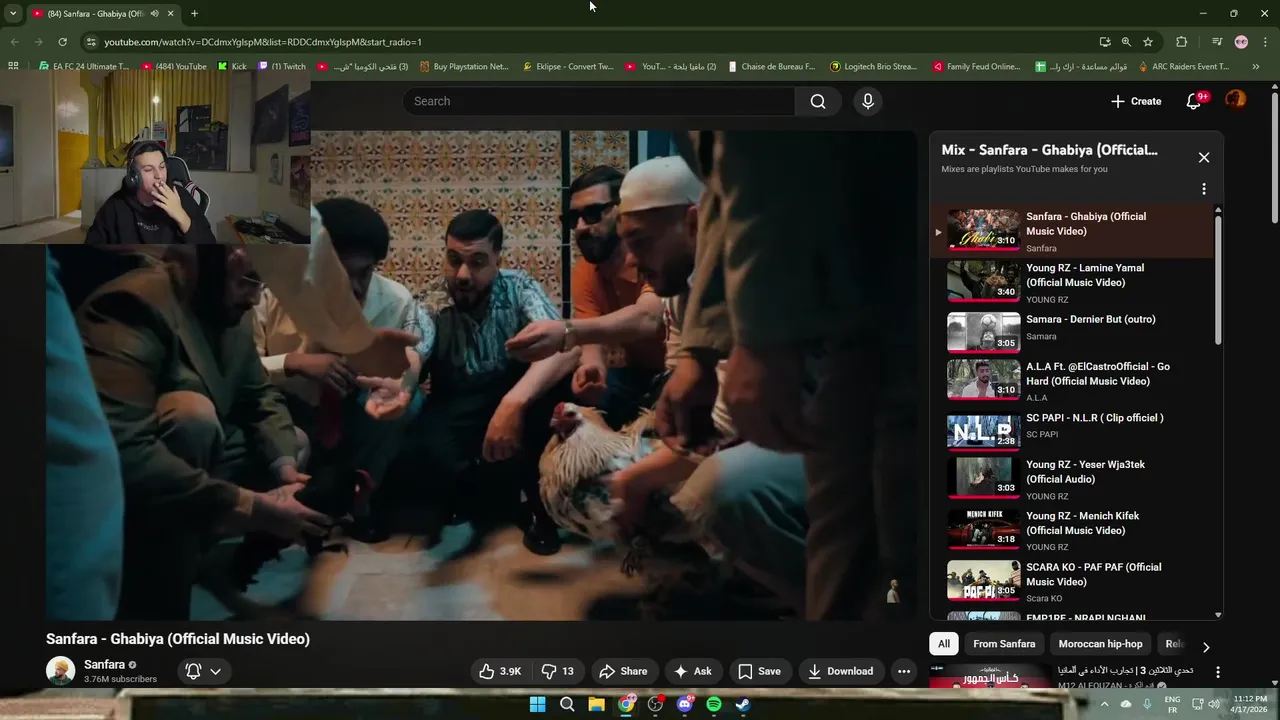Open the (1) Twitch bookmark
The image size is (1280, 720).
click(282, 67)
